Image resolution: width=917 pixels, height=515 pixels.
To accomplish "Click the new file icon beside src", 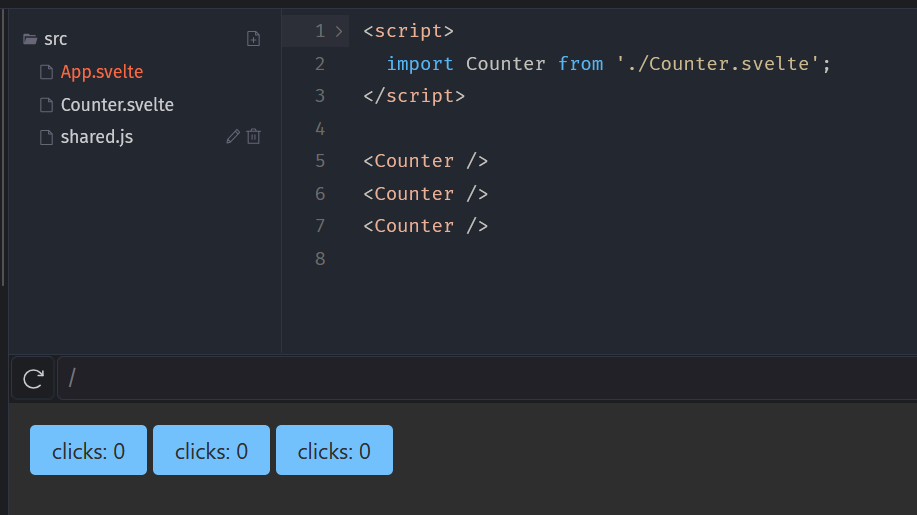I will coord(254,39).
